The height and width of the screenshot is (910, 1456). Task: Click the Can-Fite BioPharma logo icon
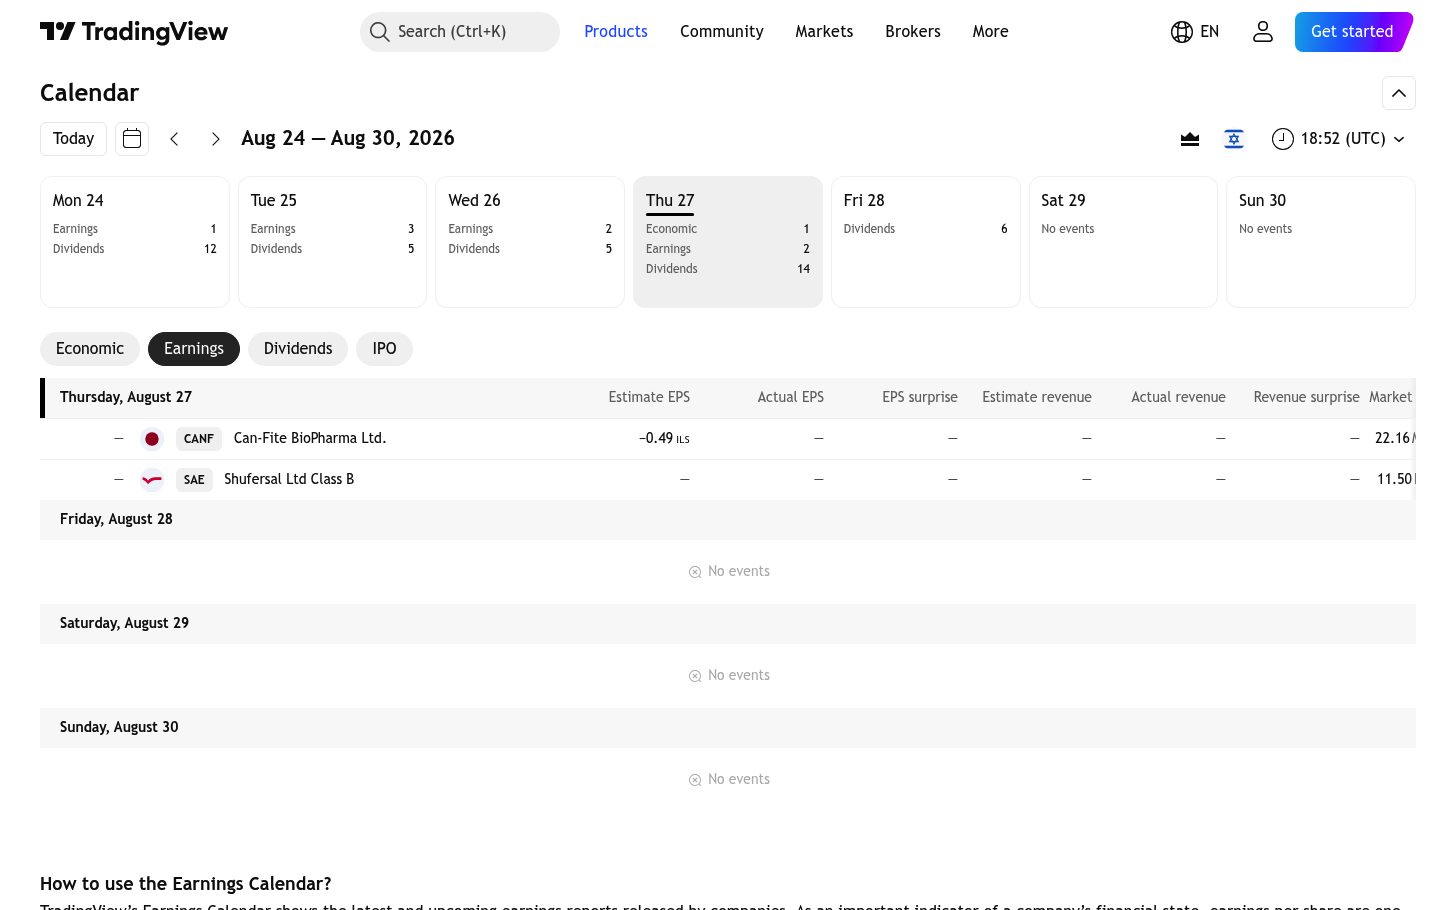(152, 439)
